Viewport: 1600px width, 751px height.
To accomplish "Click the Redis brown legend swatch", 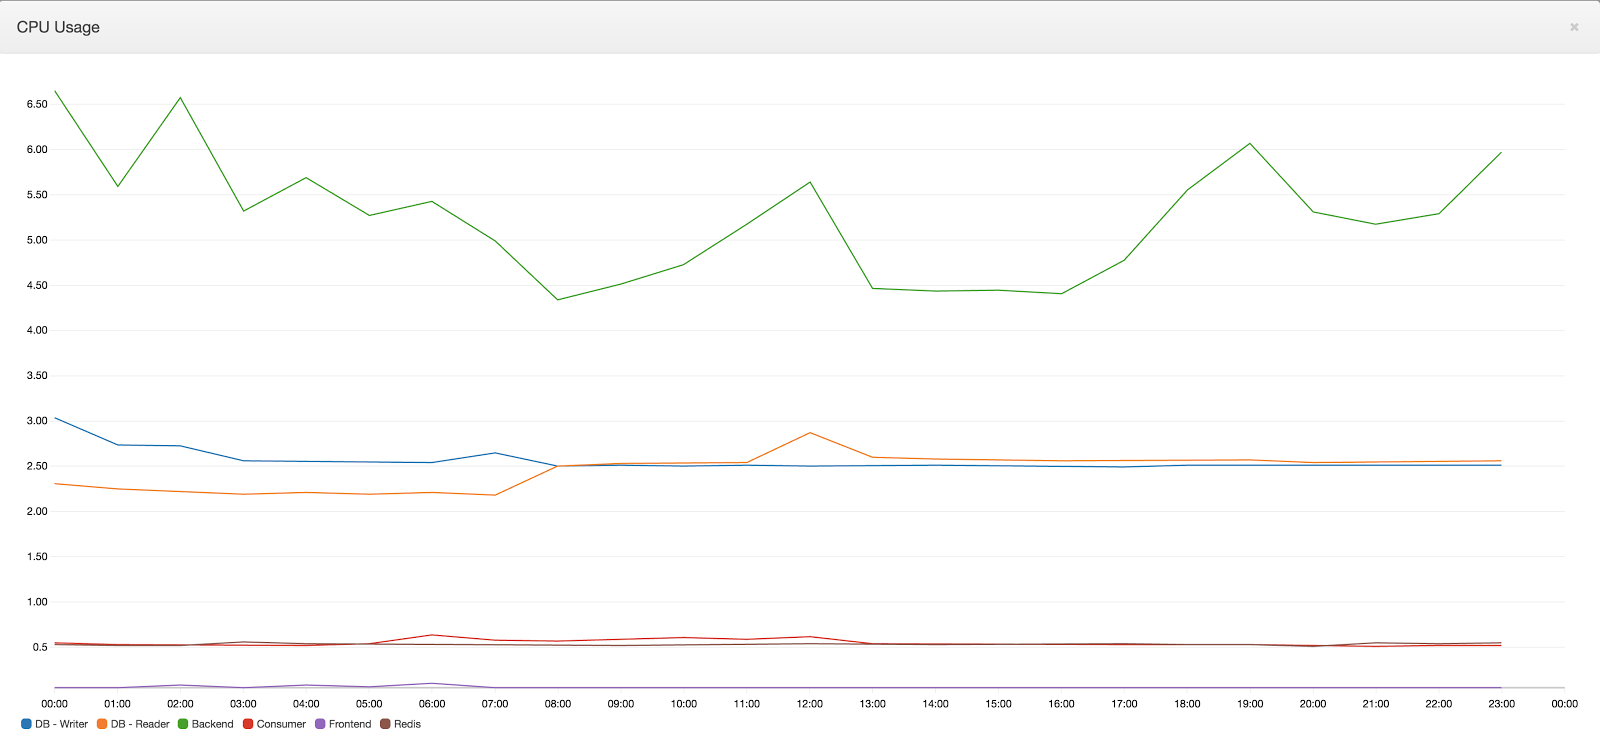I will tap(385, 724).
